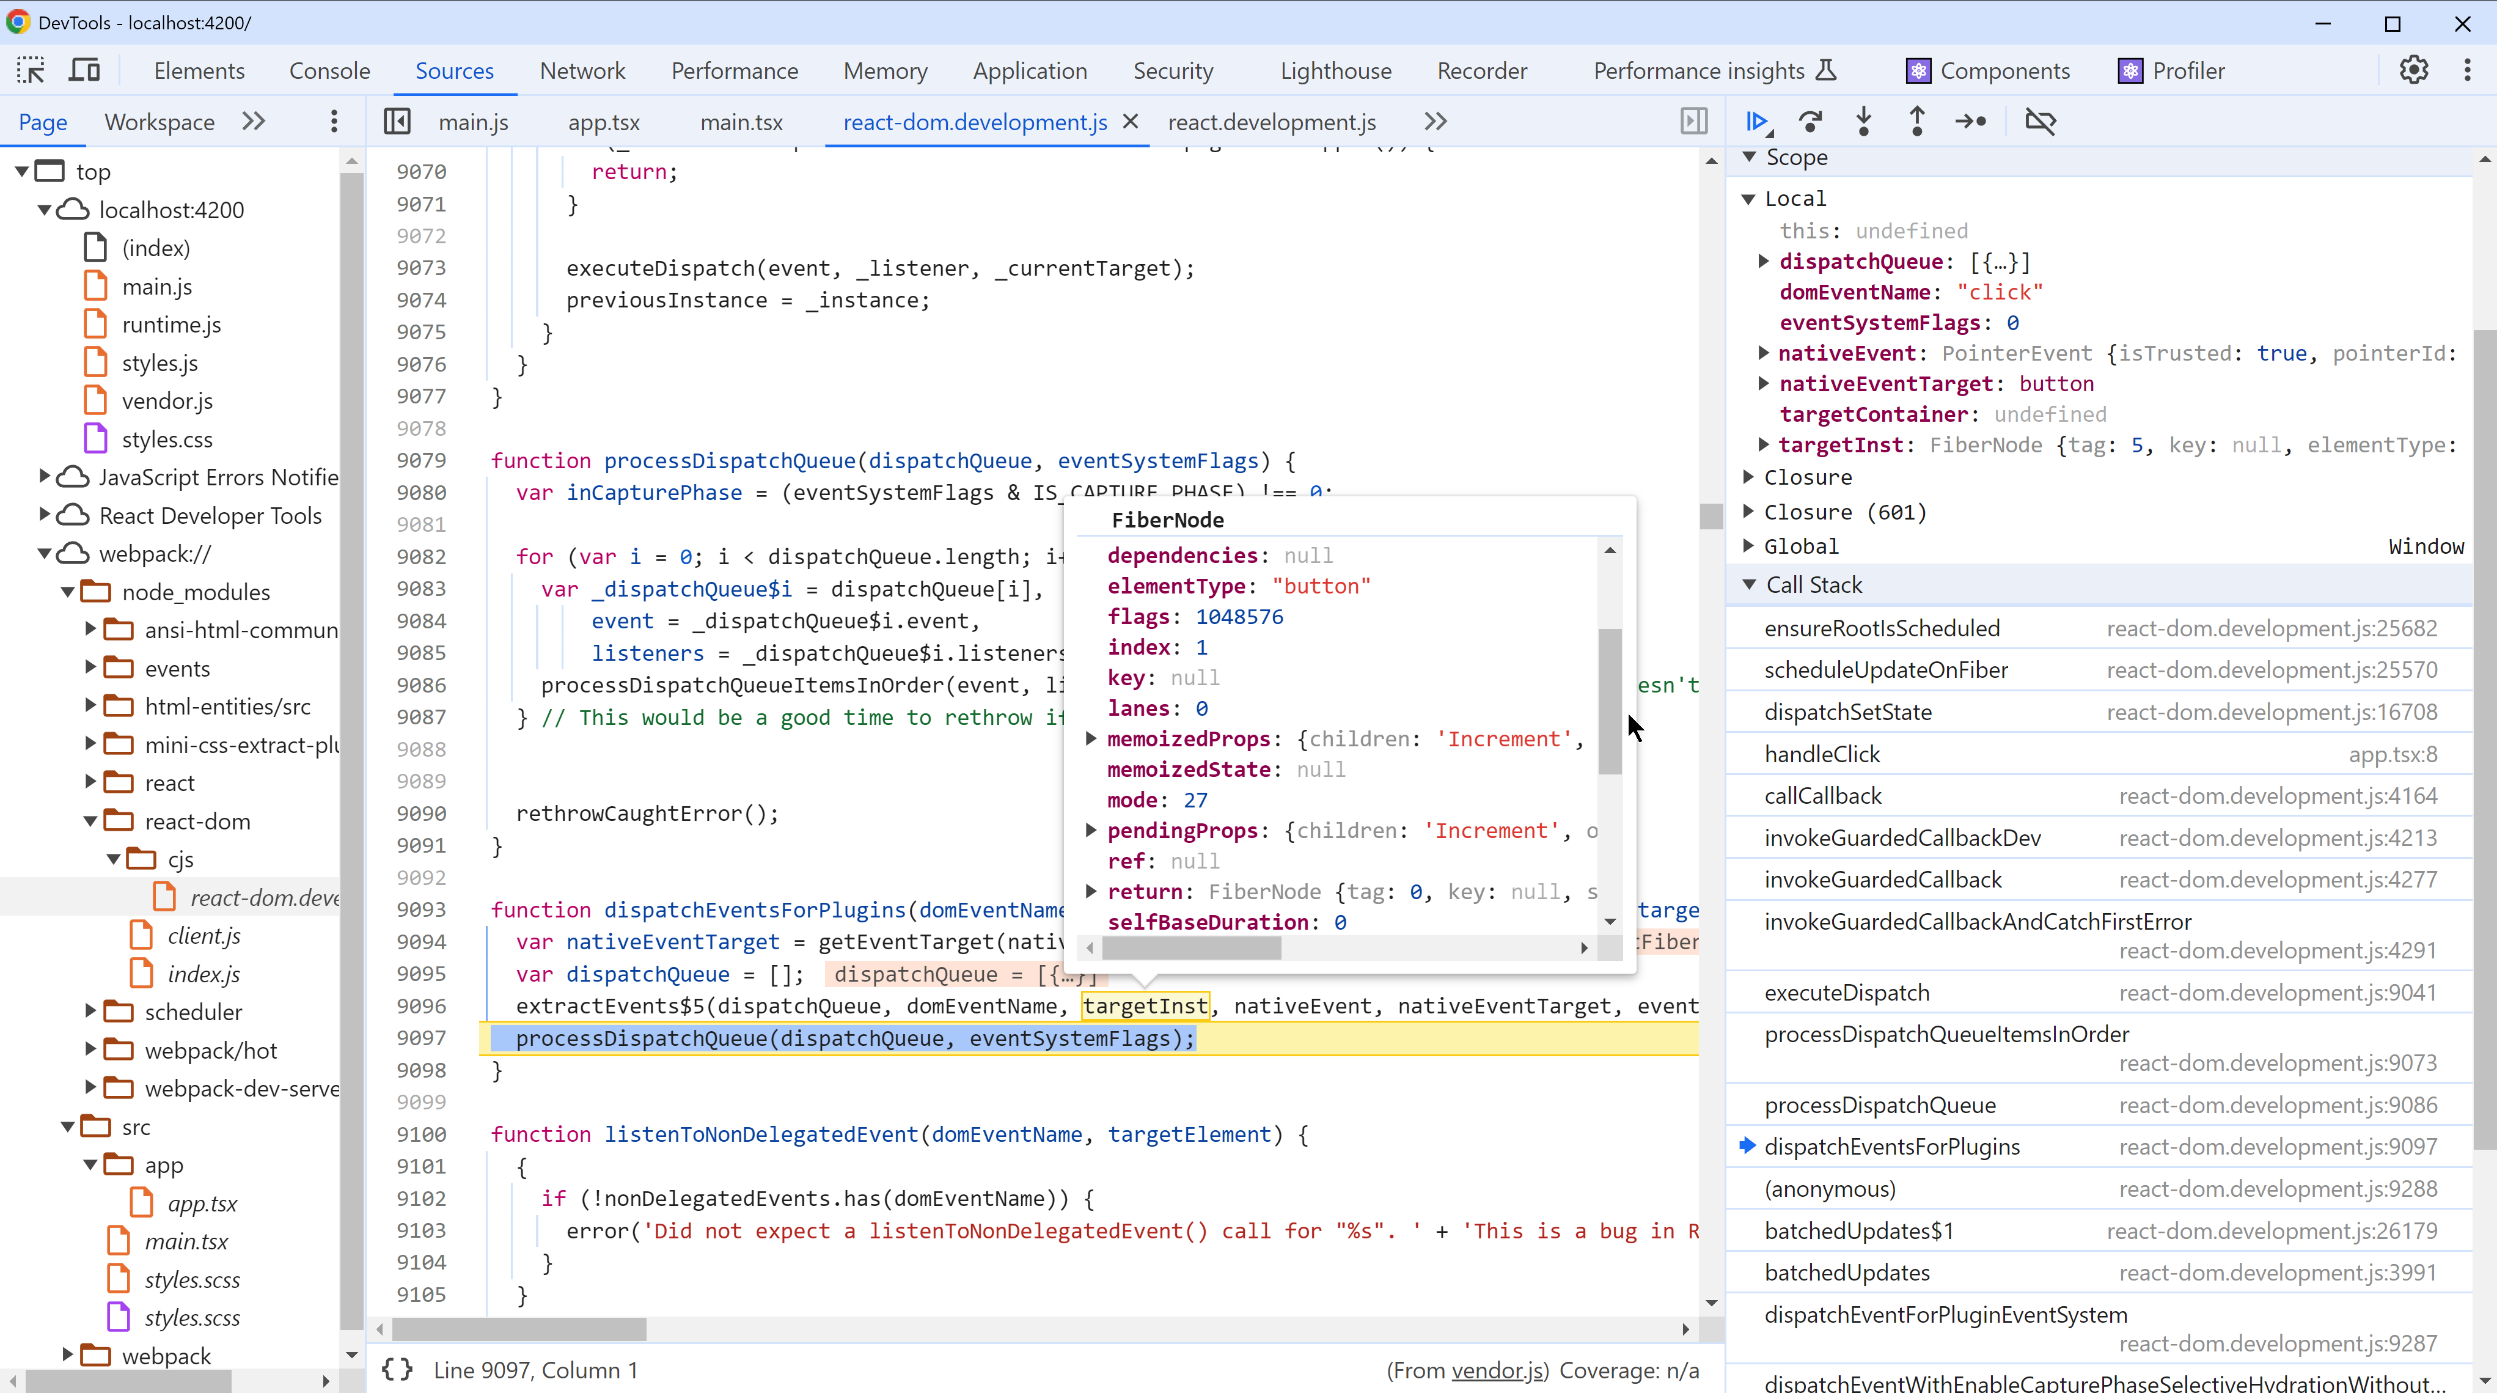This screenshot has width=2497, height=1393.
Task: Follow the vendor.js source link
Action: (1497, 1371)
